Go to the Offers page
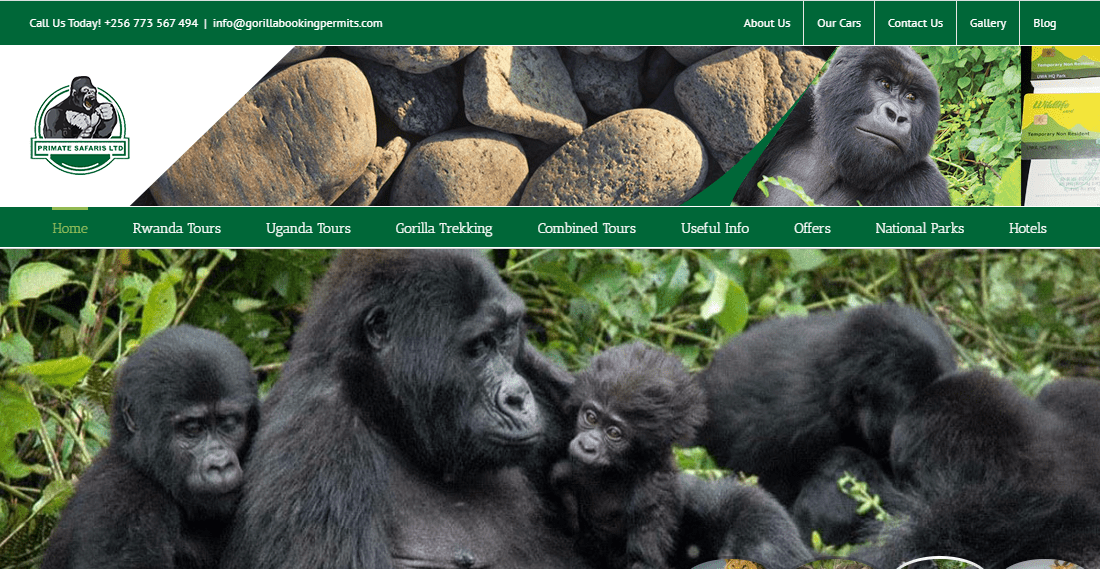Viewport: 1100px width, 569px height. point(812,228)
